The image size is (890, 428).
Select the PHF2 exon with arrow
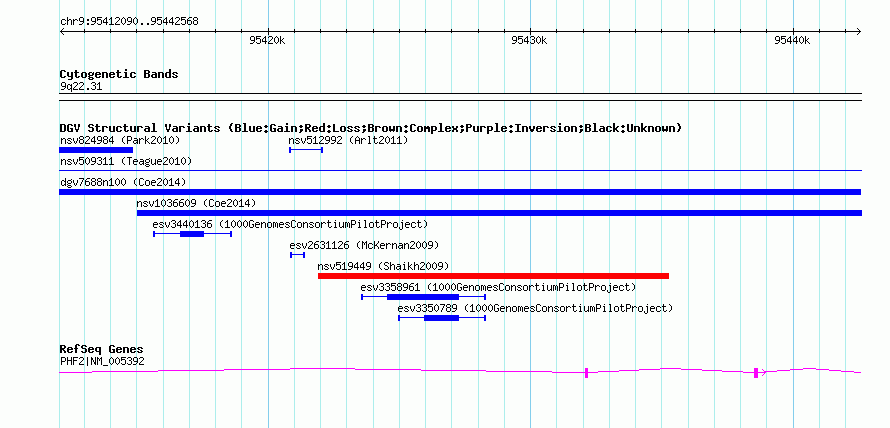(757, 373)
